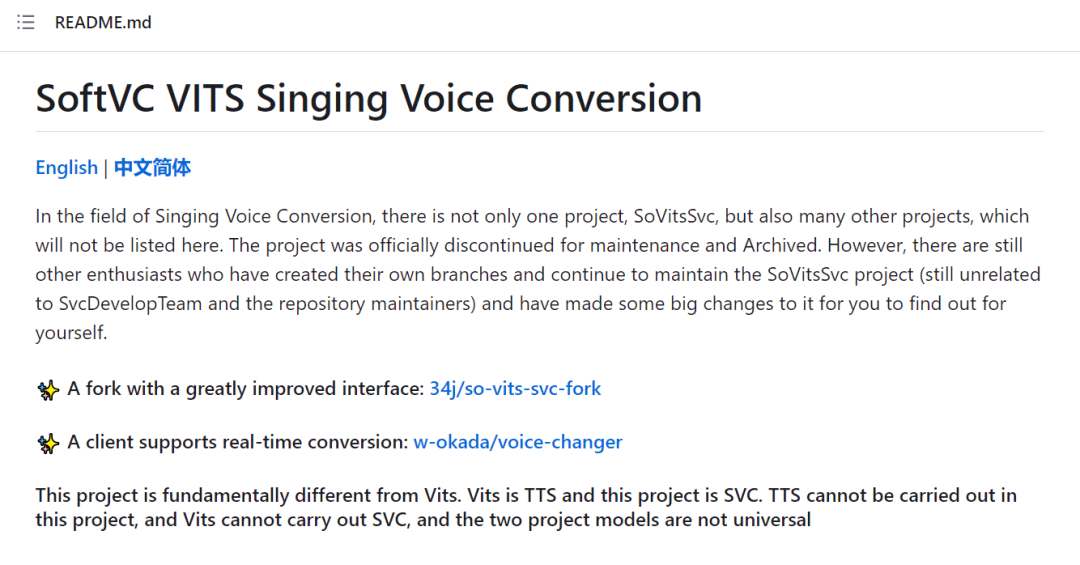Open the English language link
This screenshot has height=565, width=1080.
coord(66,168)
